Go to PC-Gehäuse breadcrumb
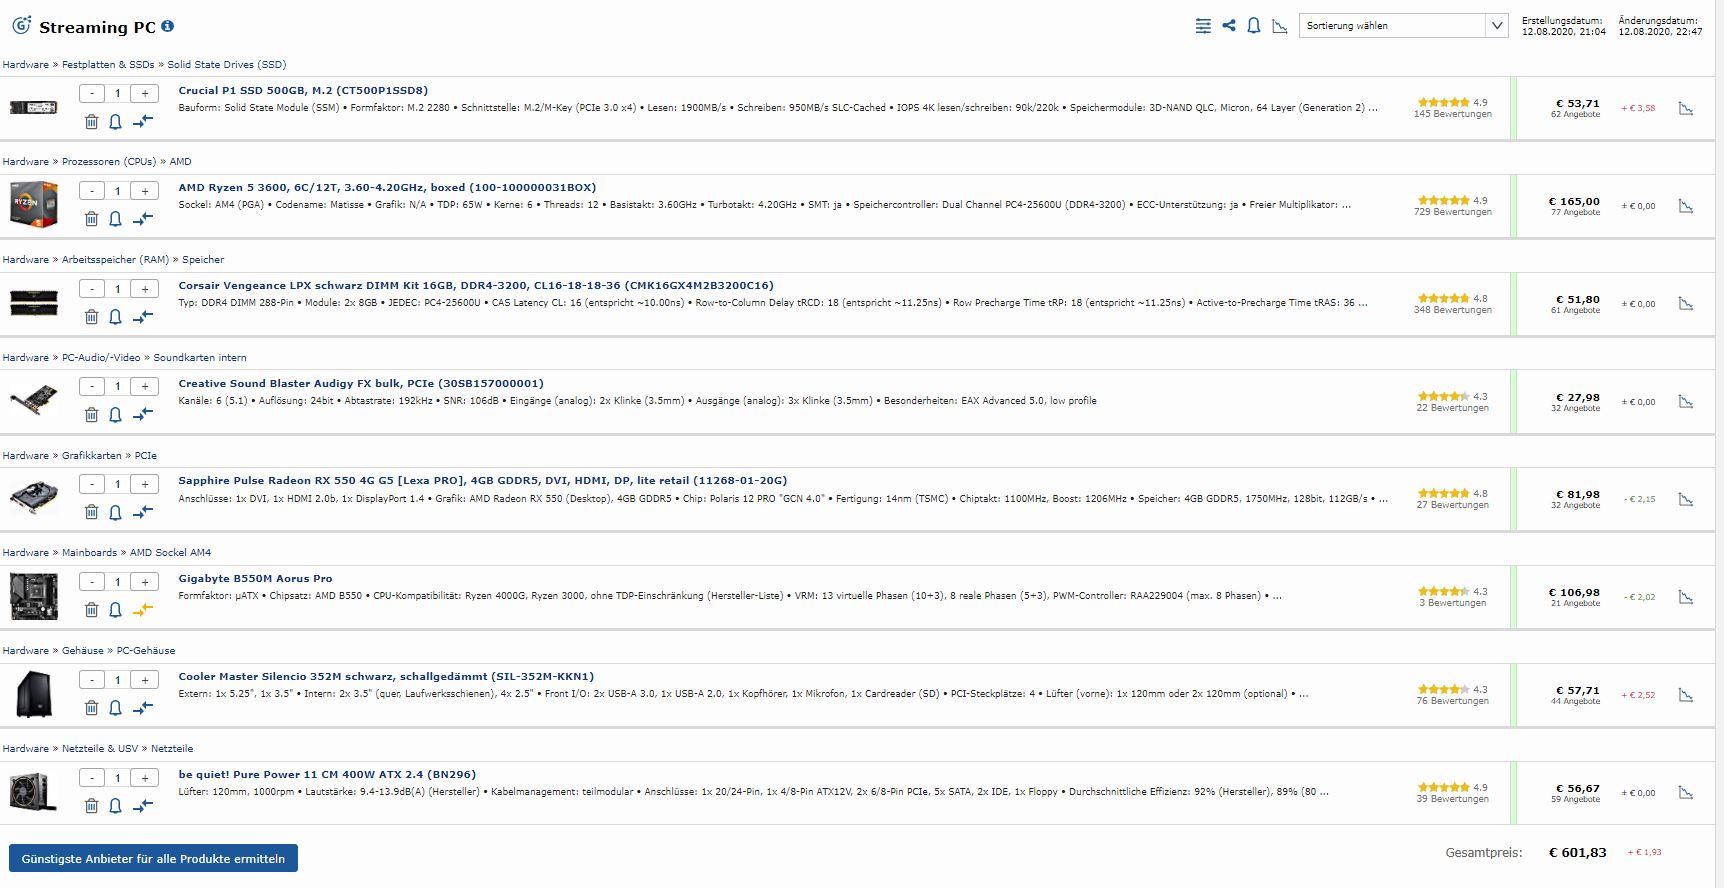Viewport: 1724px width, 888px height. [x=146, y=650]
